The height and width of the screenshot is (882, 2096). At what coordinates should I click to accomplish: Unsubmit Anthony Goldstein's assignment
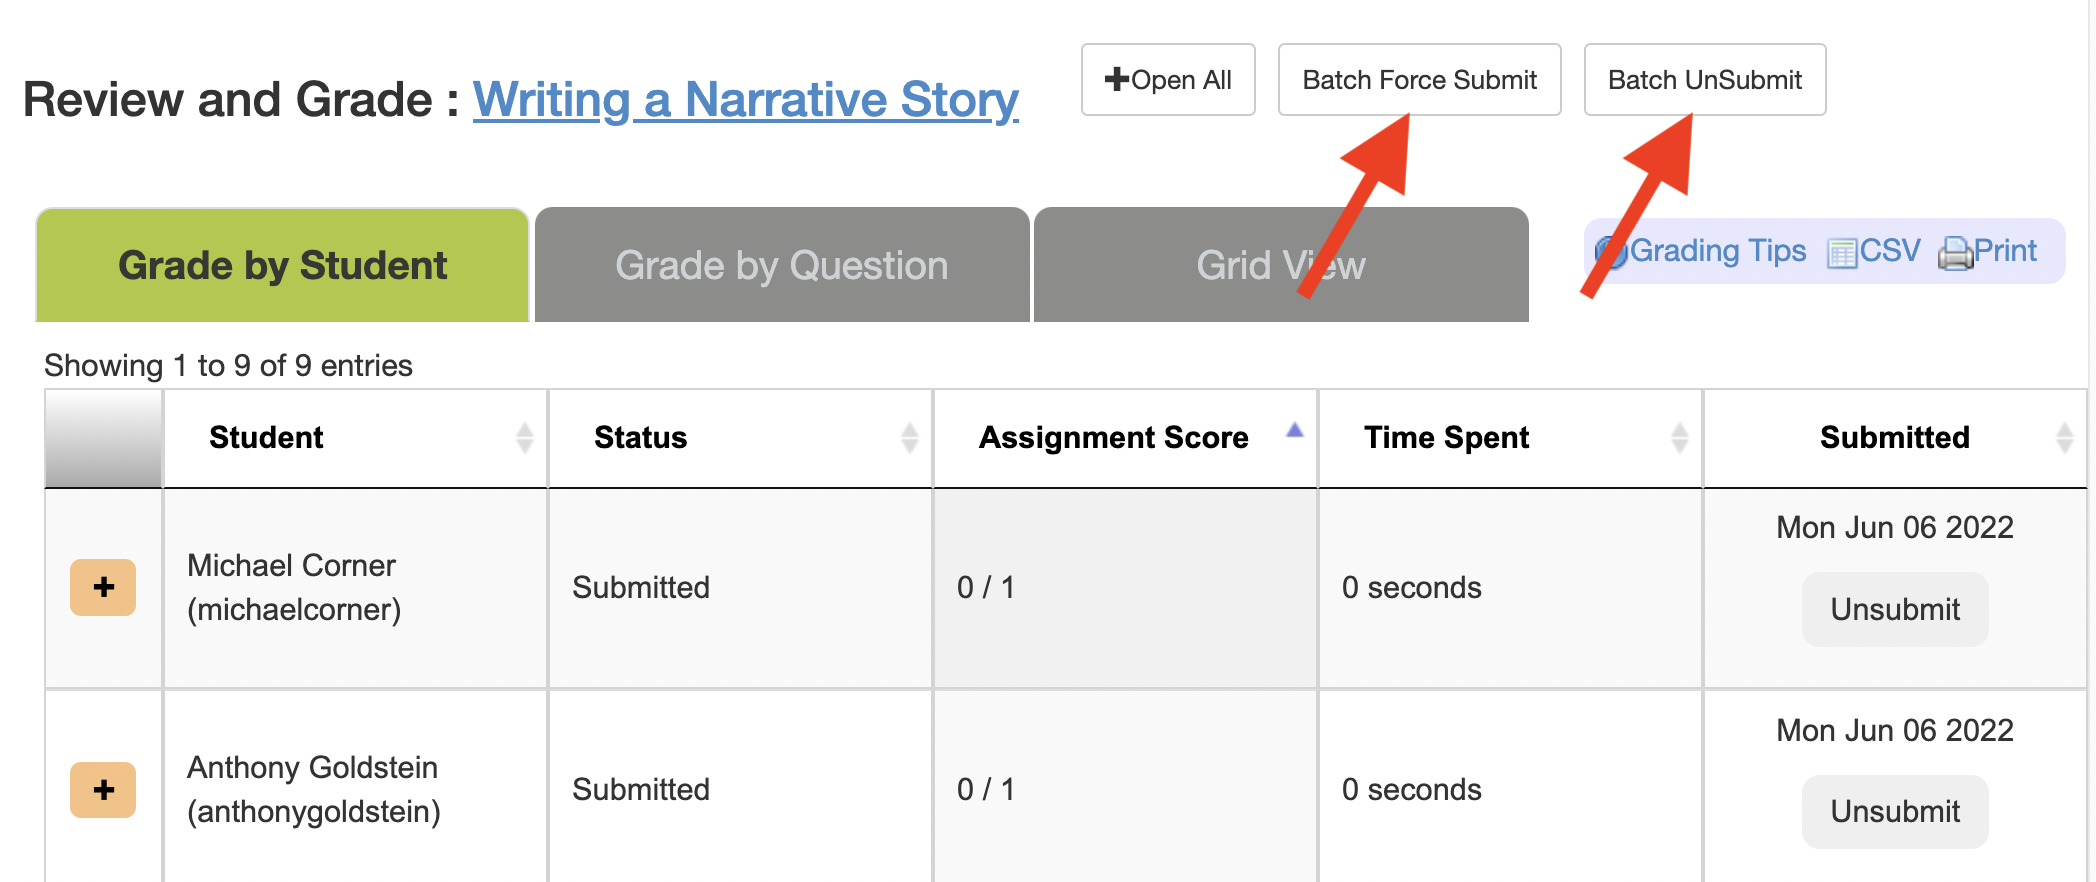1895,811
